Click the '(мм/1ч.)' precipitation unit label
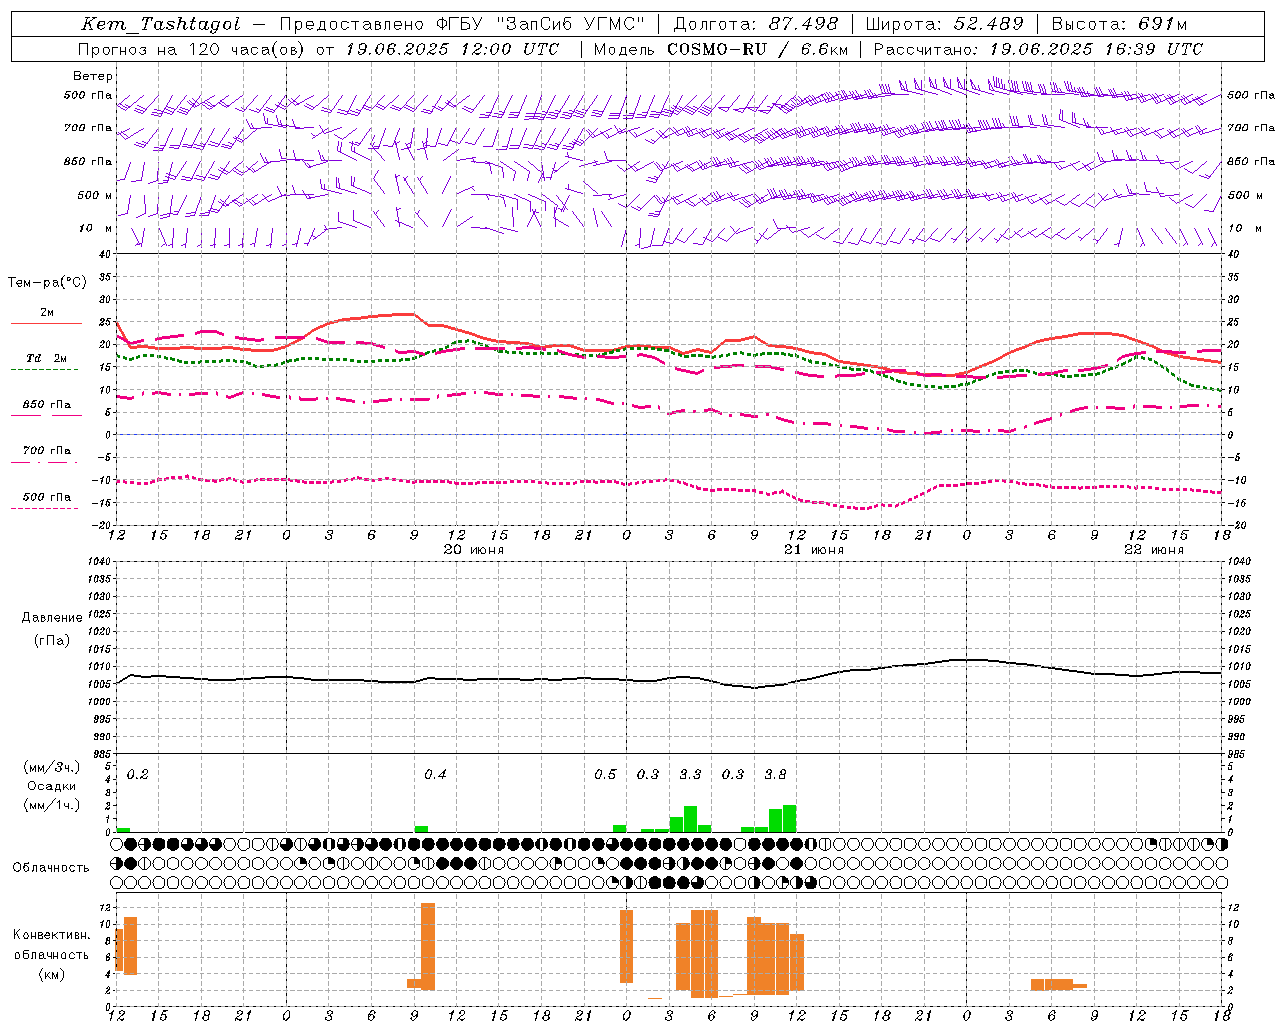The image size is (1280, 1024). (52, 805)
